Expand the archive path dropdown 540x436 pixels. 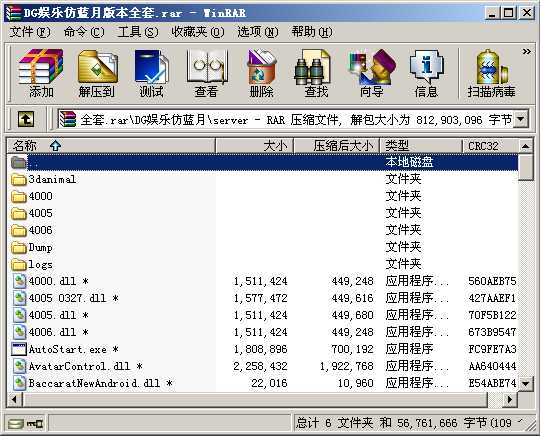click(521, 120)
